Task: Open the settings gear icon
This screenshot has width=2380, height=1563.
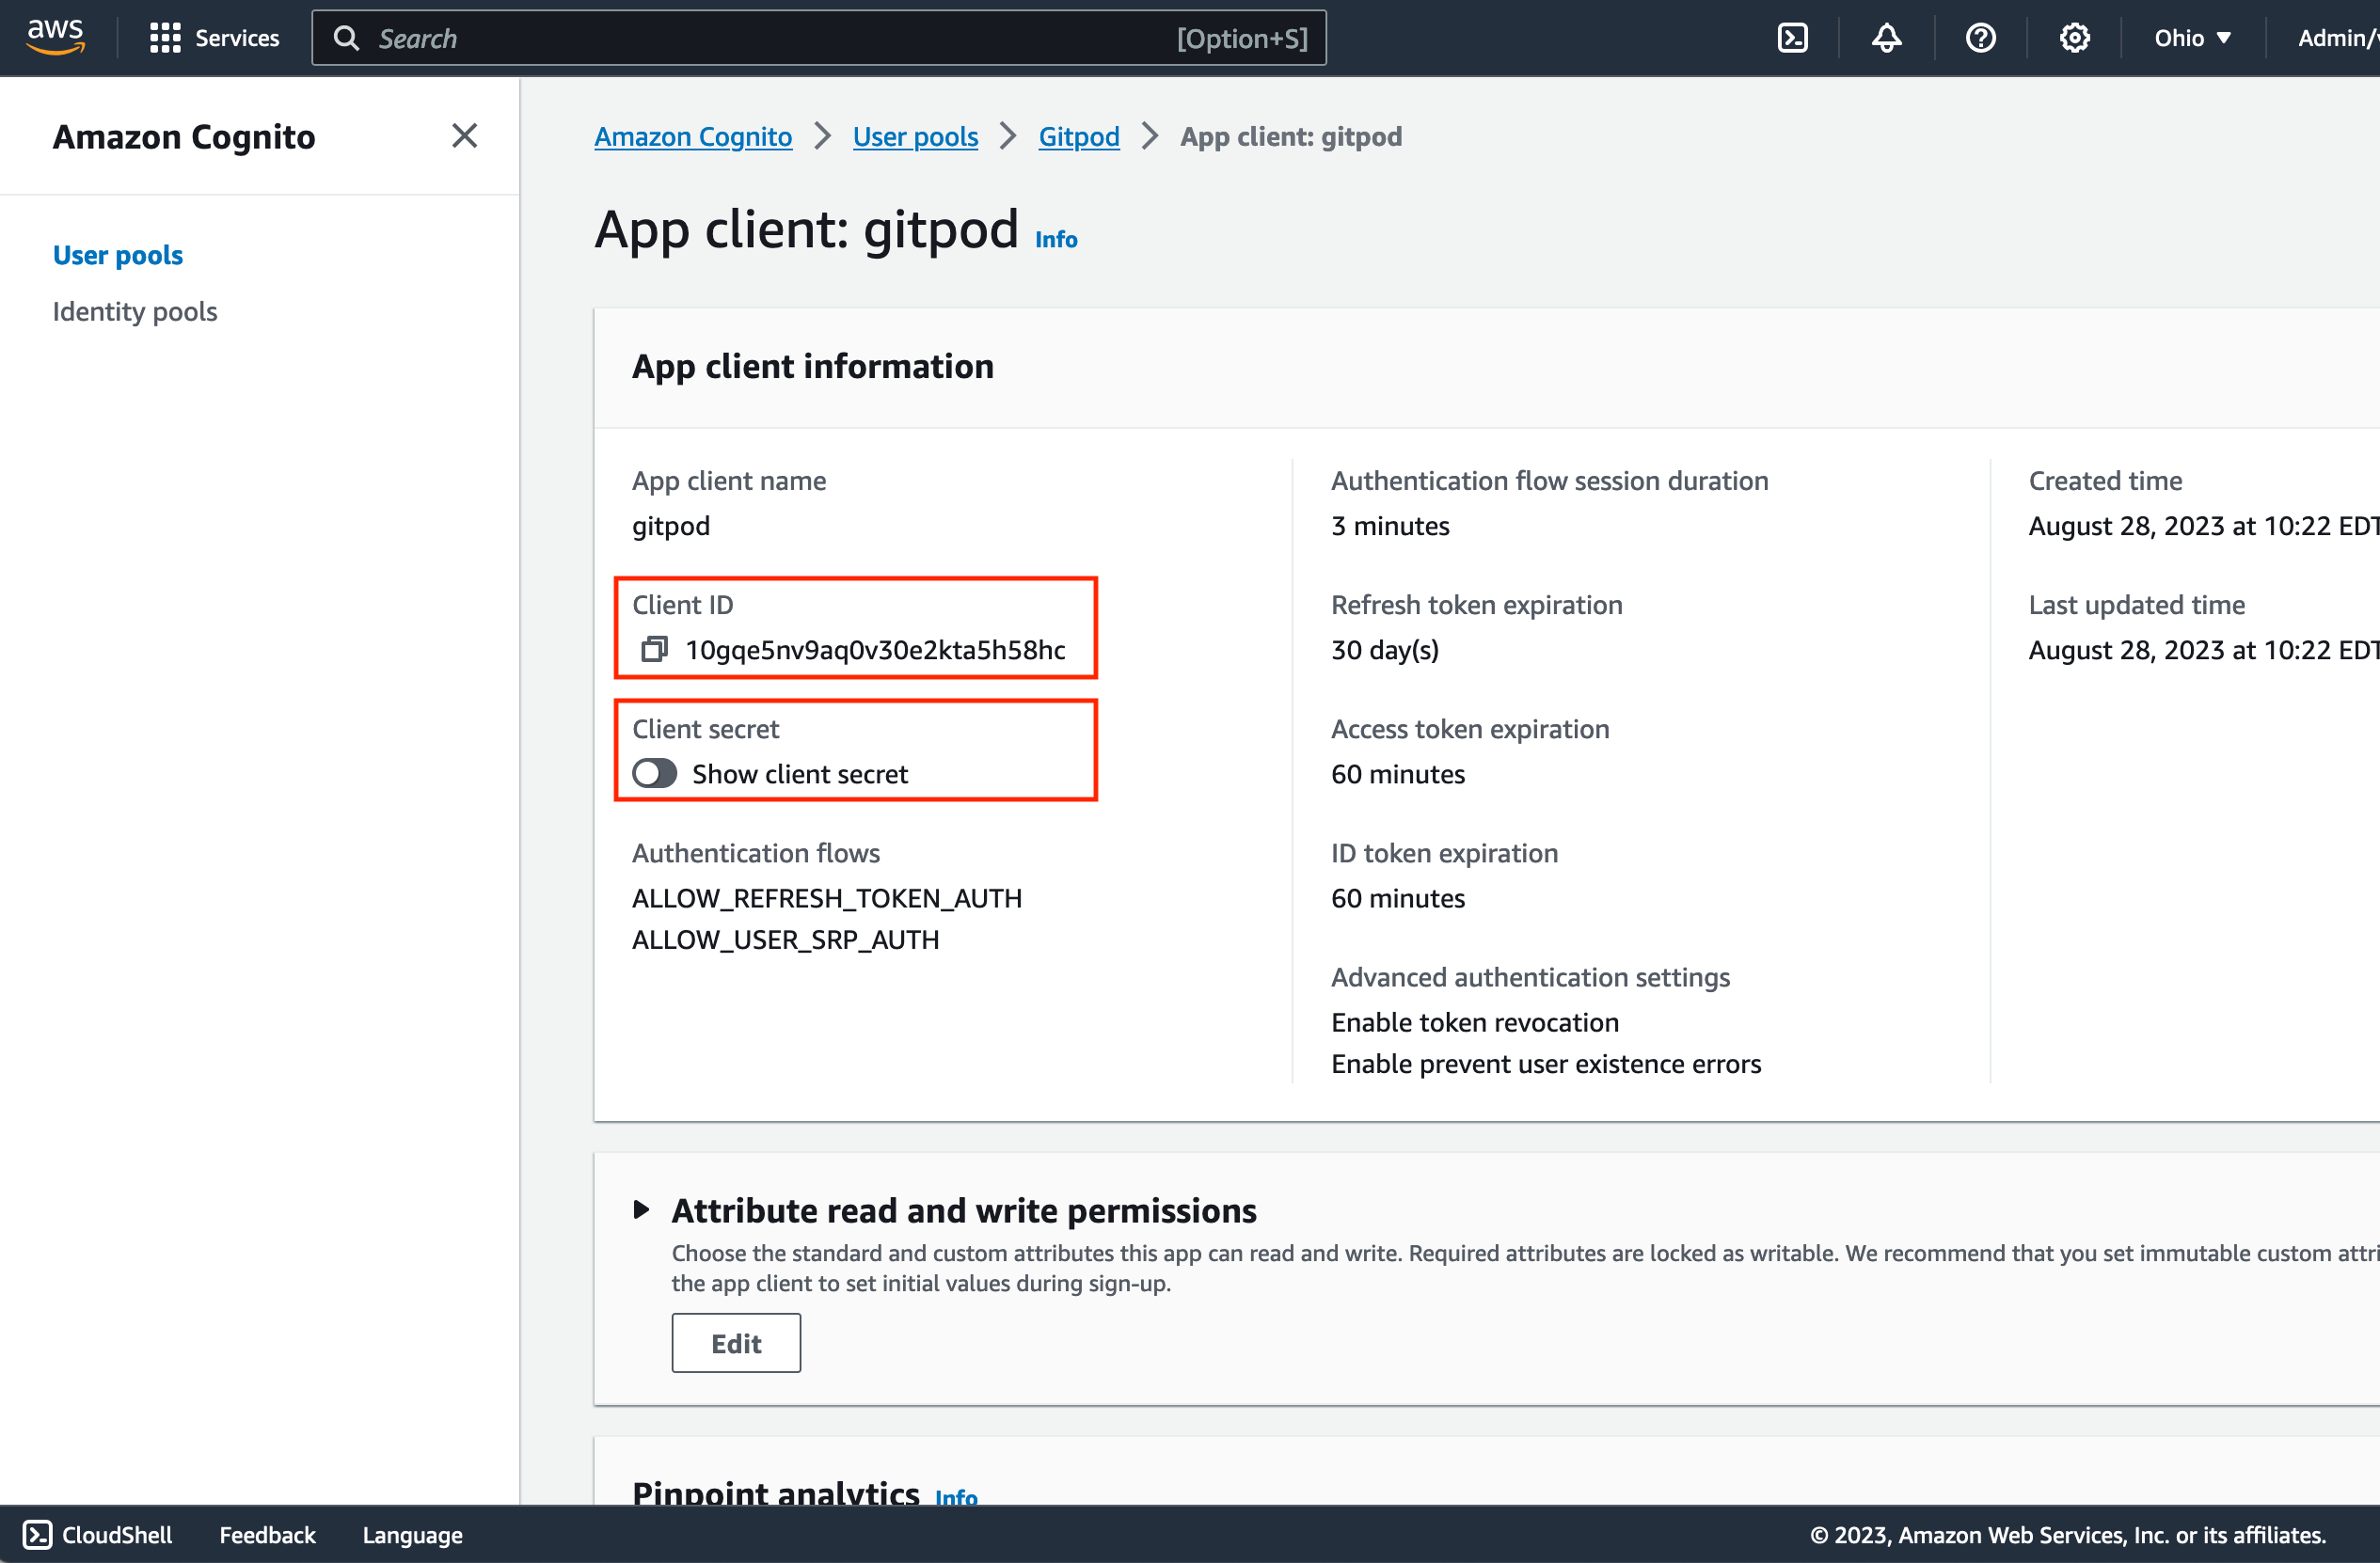Action: pos(2074,38)
